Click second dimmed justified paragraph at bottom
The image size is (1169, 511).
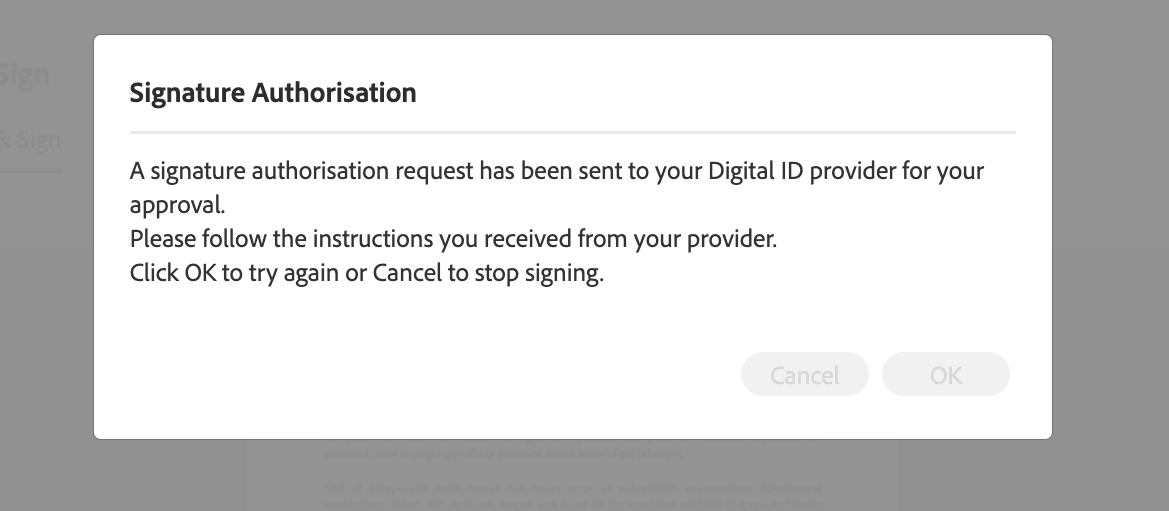click(574, 497)
